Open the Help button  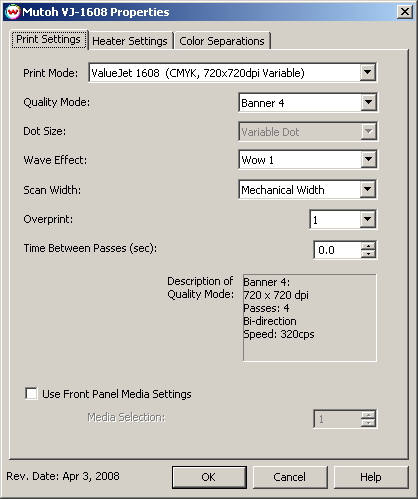tap(371, 477)
